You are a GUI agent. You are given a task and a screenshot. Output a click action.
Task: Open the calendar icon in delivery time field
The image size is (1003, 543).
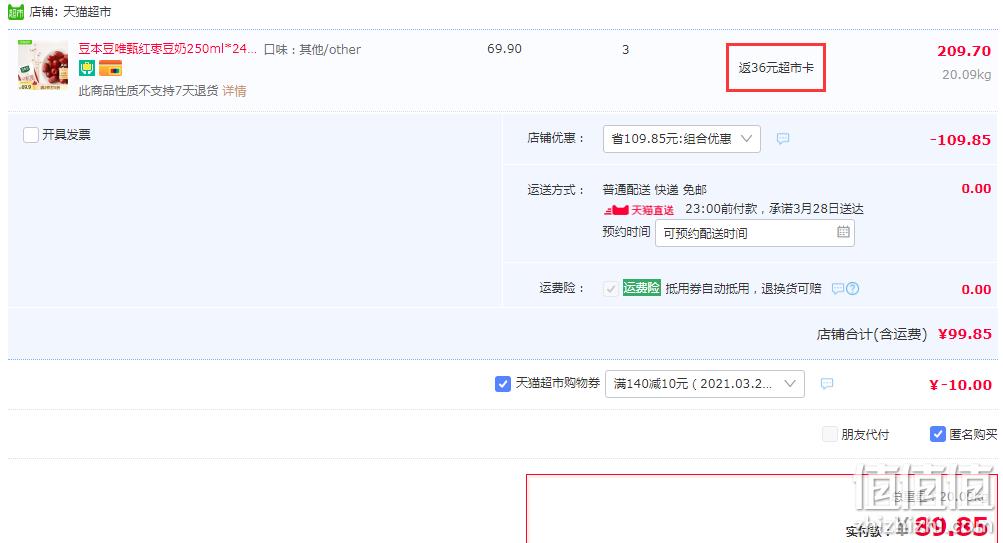point(843,232)
